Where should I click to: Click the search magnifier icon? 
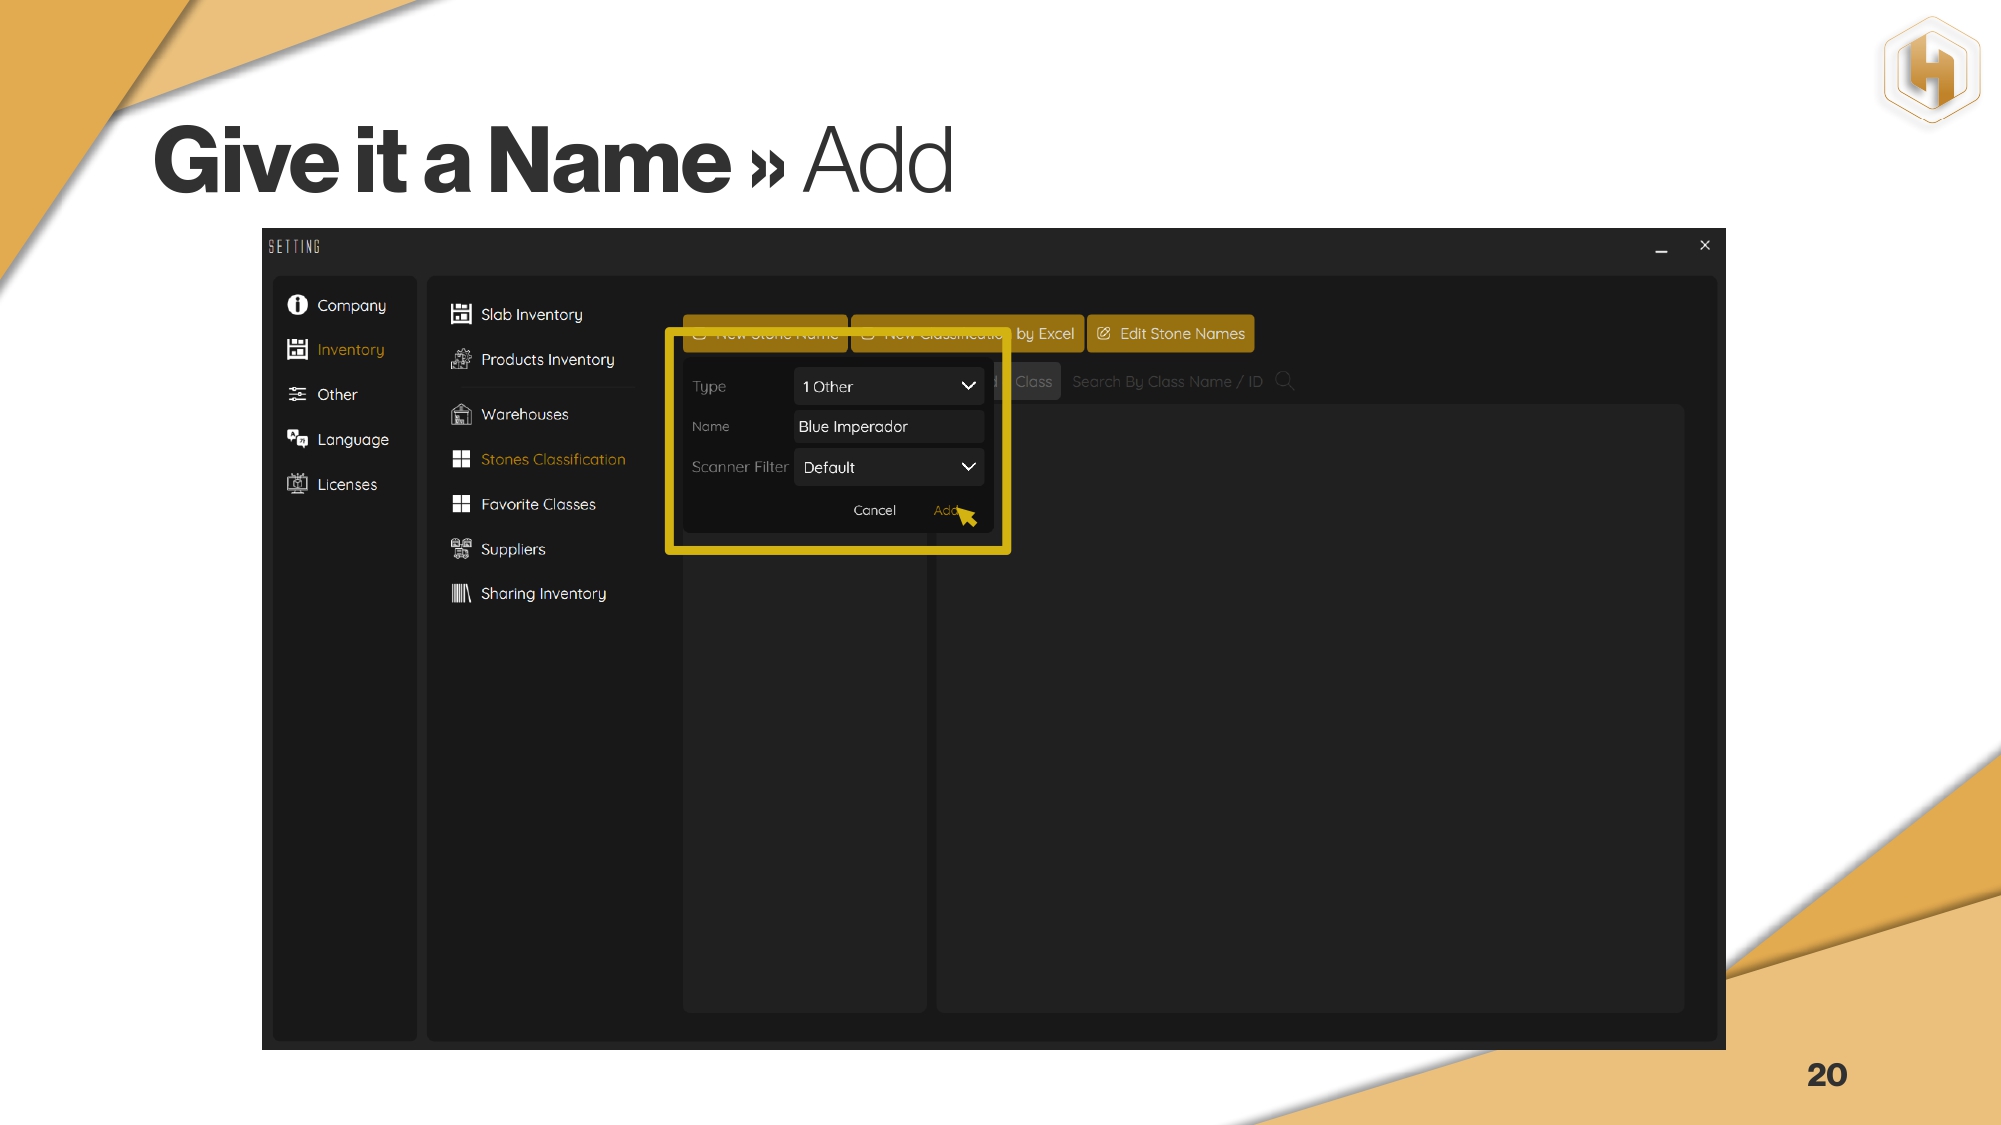tap(1285, 381)
